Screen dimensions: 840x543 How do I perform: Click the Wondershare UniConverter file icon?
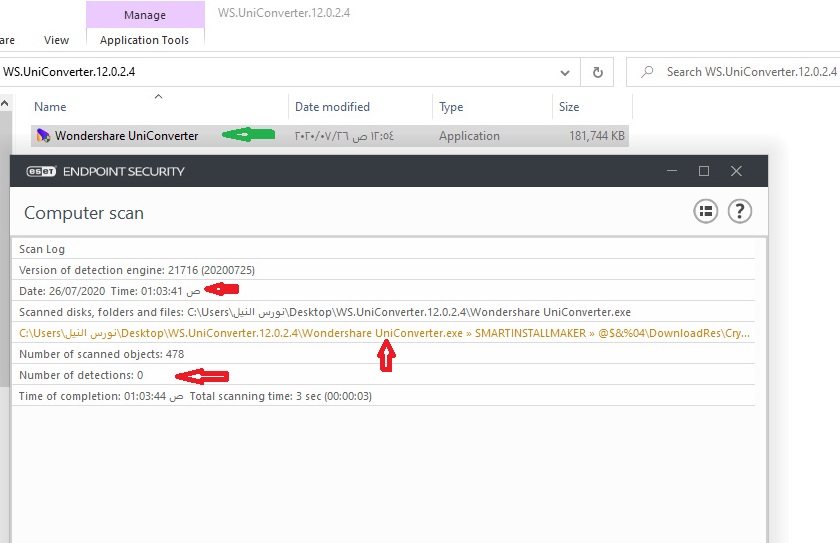point(43,136)
